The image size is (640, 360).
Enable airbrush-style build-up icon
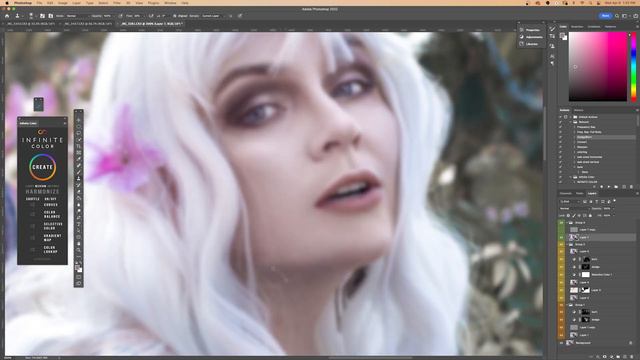click(151, 16)
